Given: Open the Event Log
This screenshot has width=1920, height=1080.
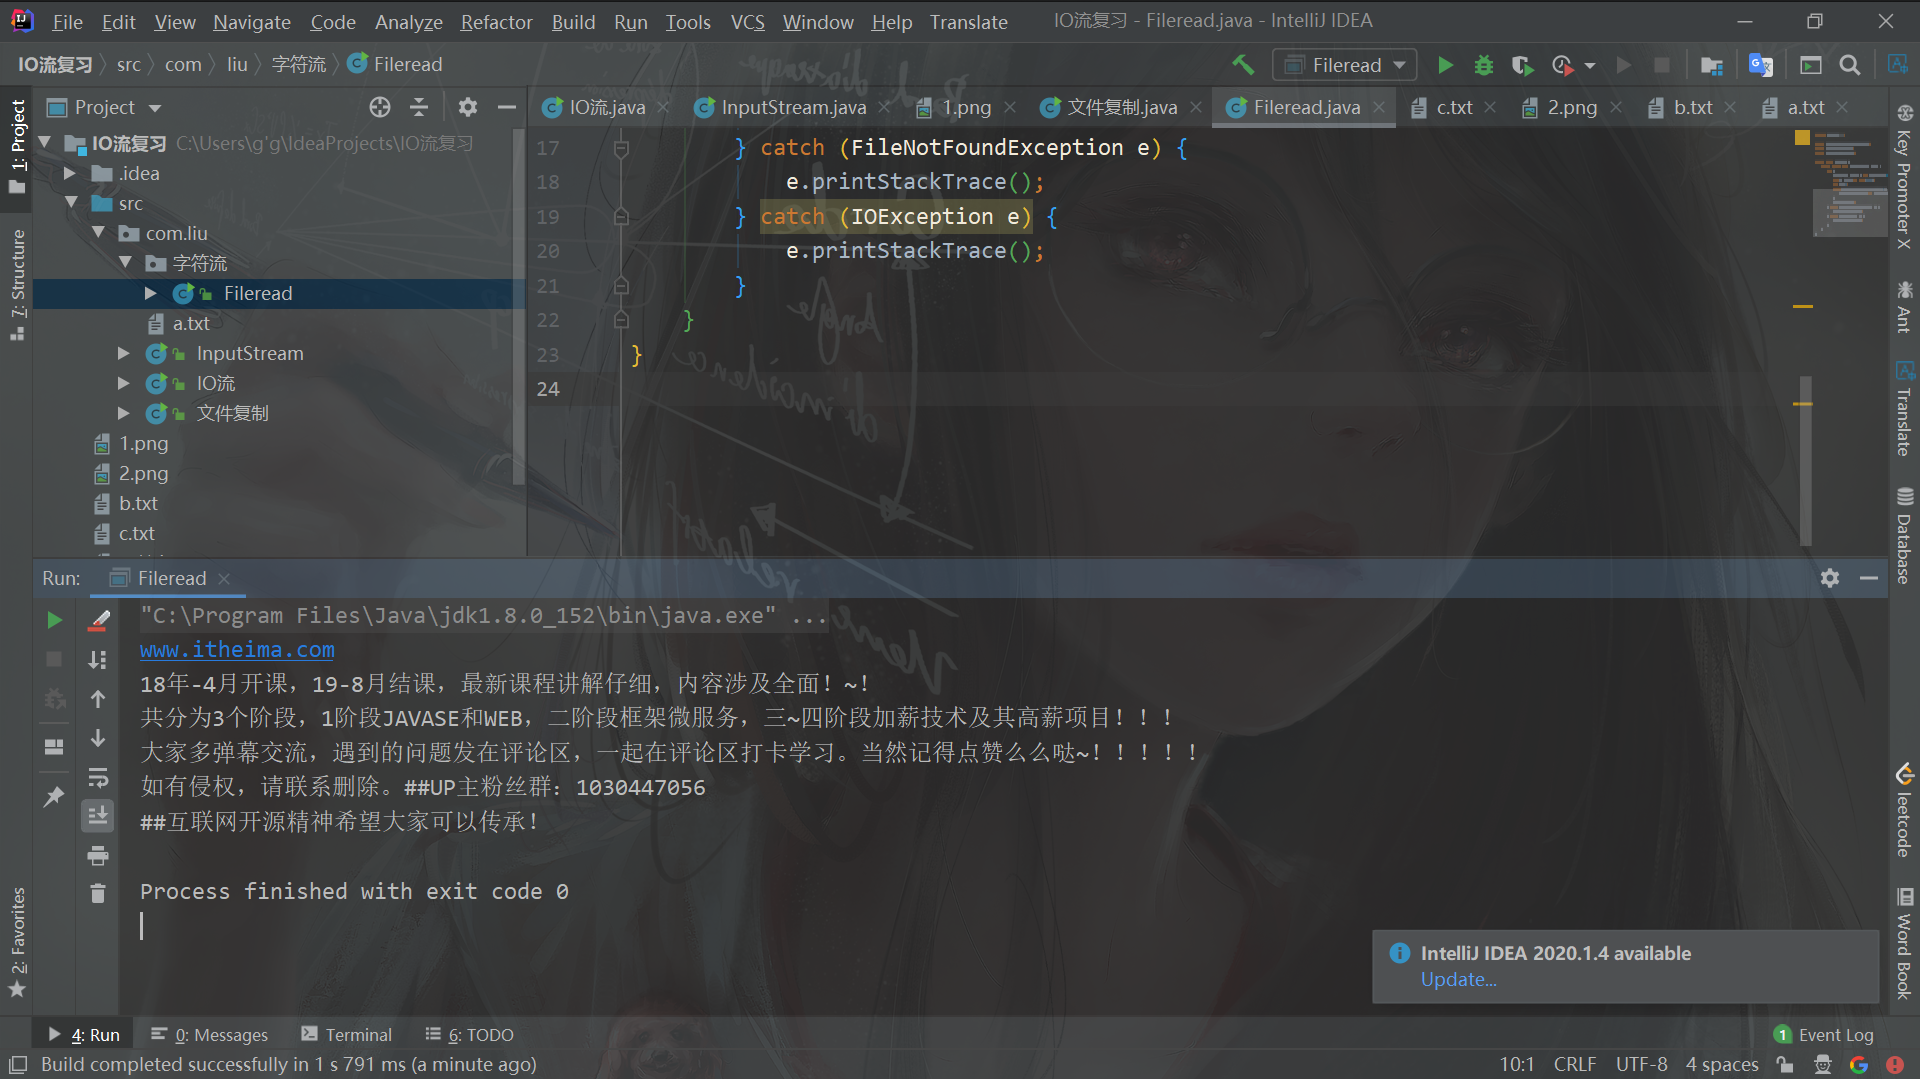Looking at the screenshot, I should click(1823, 1035).
